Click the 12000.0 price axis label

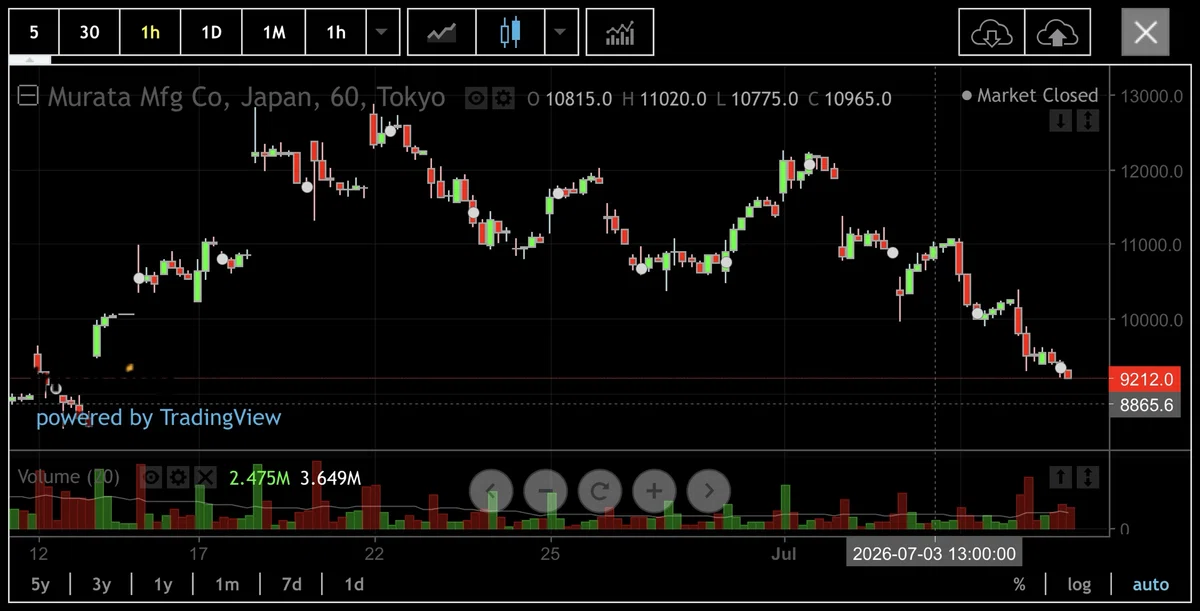[x=1151, y=171]
